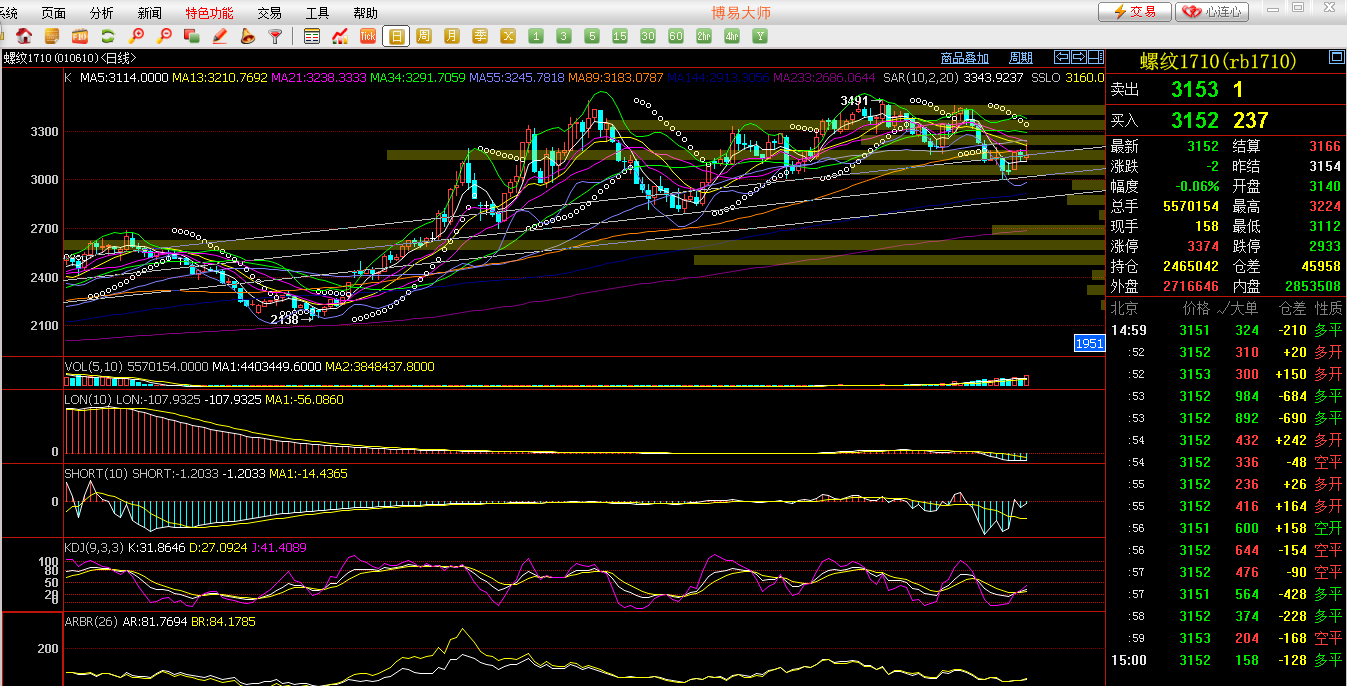Screen dimensions: 1347x686
Task: Zoom out with the minus magnifier icon
Action: pyautogui.click(x=164, y=36)
